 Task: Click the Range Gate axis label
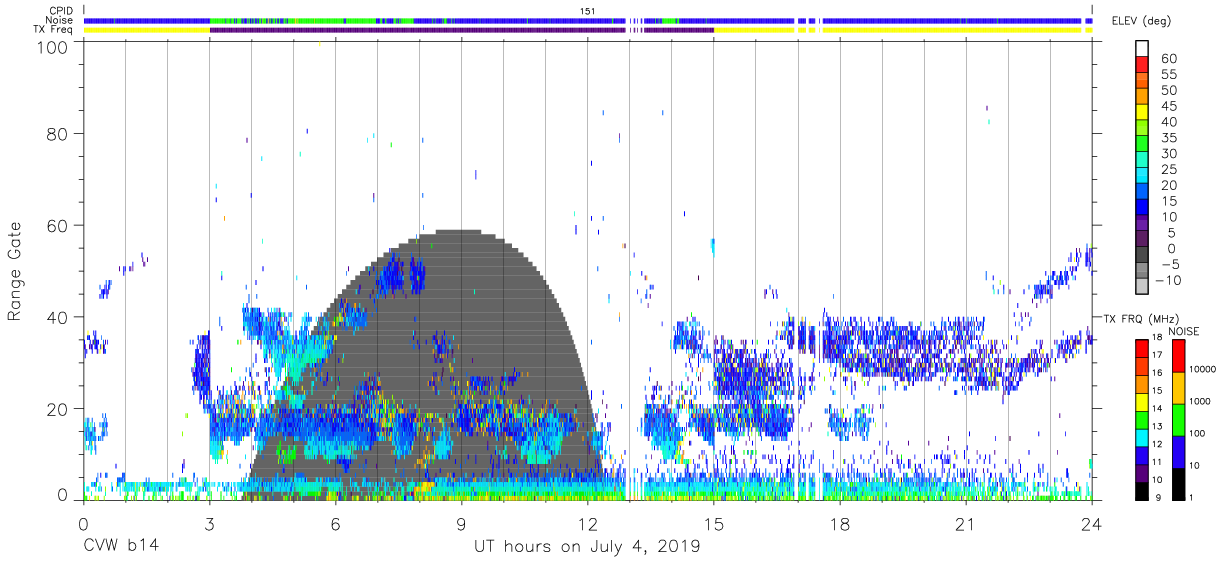15,272
